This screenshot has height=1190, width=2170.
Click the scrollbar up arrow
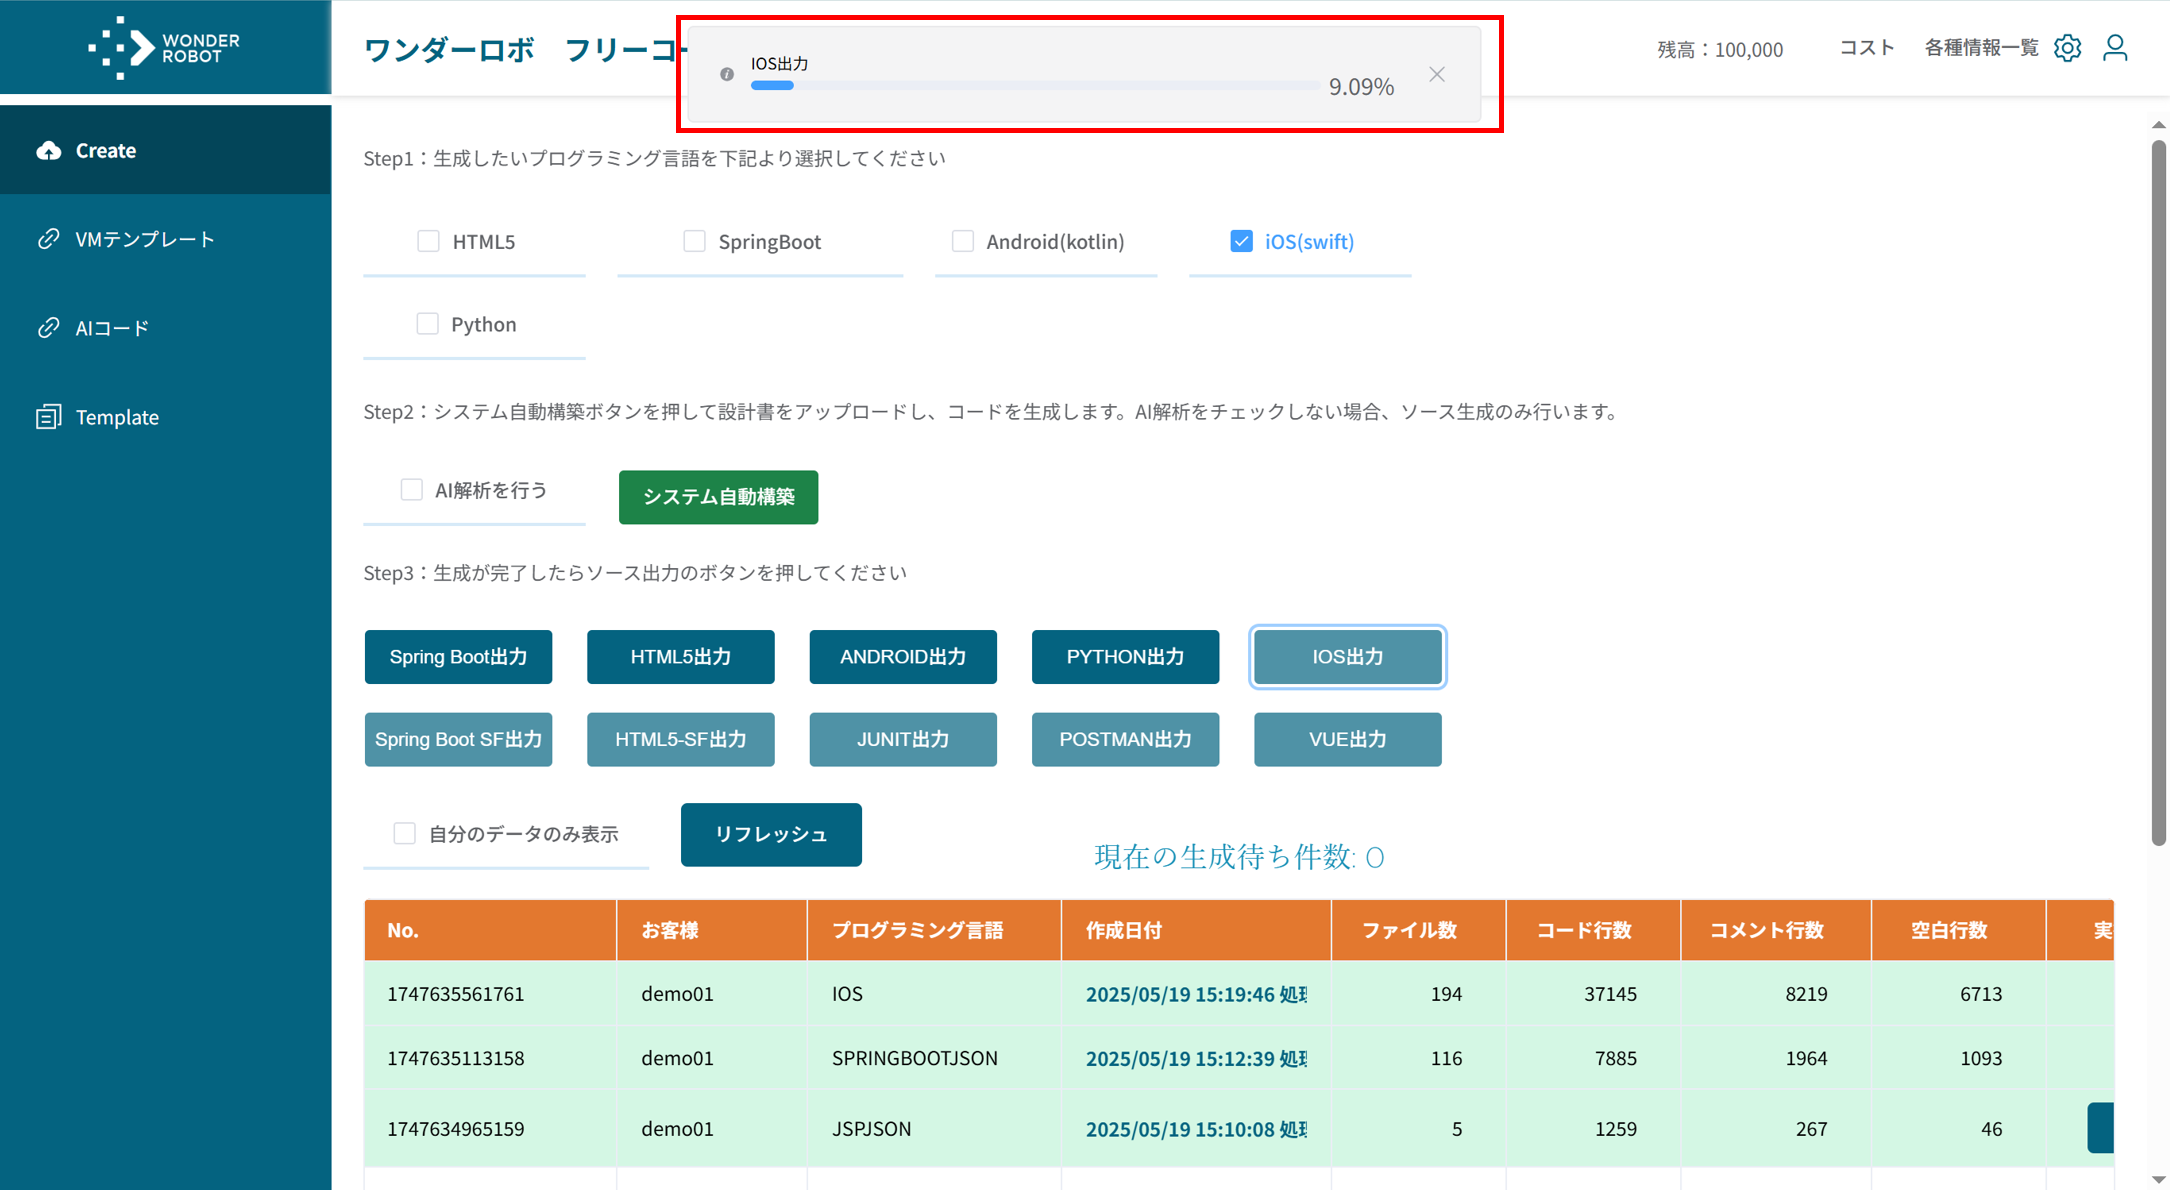pos(2159,125)
